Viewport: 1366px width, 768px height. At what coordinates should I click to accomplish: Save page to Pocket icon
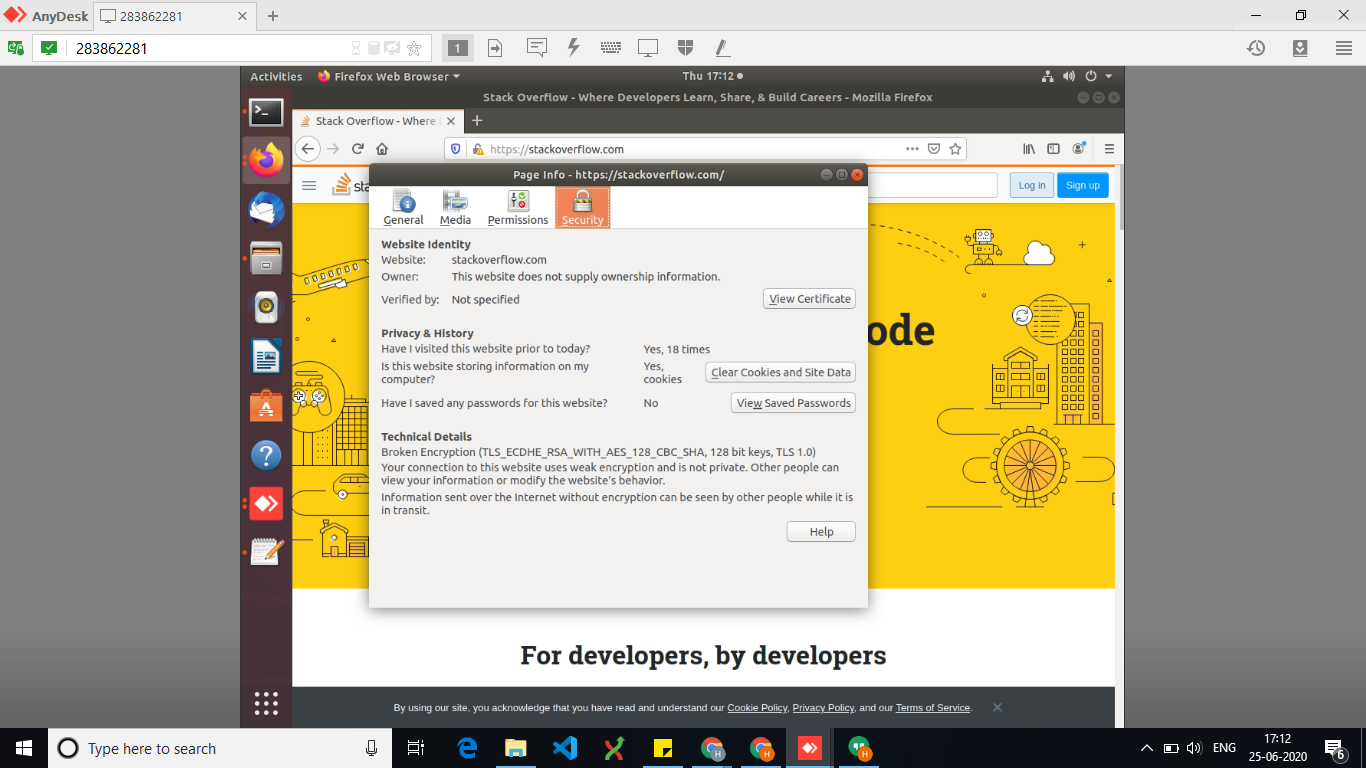[933, 149]
